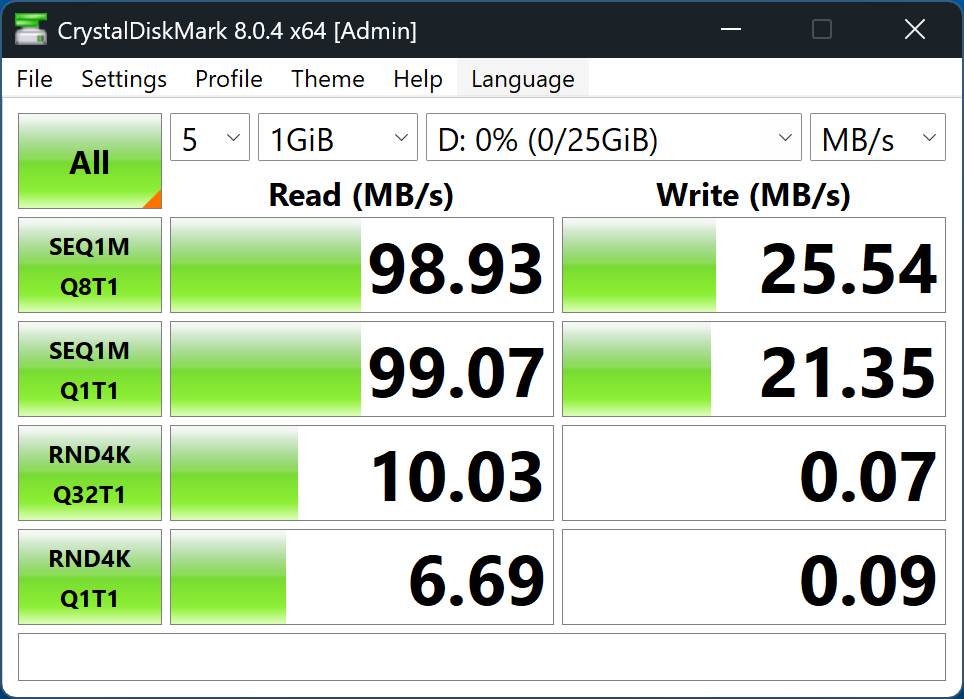The width and height of the screenshot is (964, 699).
Task: Open the Language menu
Action: click(x=523, y=79)
